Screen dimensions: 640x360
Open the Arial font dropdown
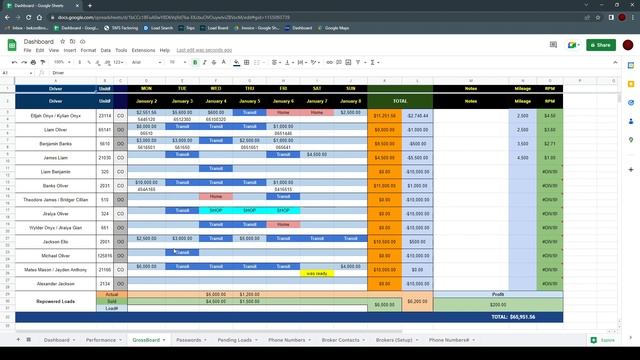tap(147, 62)
